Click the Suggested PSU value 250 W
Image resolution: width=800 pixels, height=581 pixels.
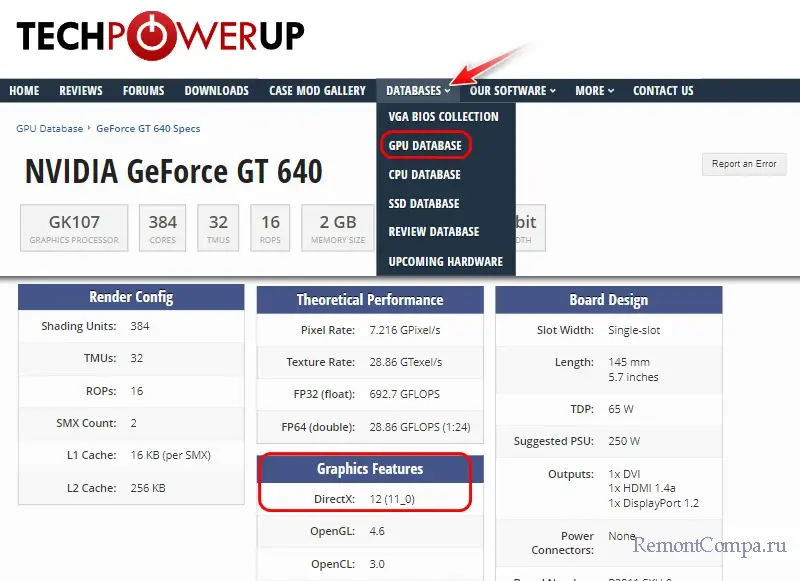[624, 441]
